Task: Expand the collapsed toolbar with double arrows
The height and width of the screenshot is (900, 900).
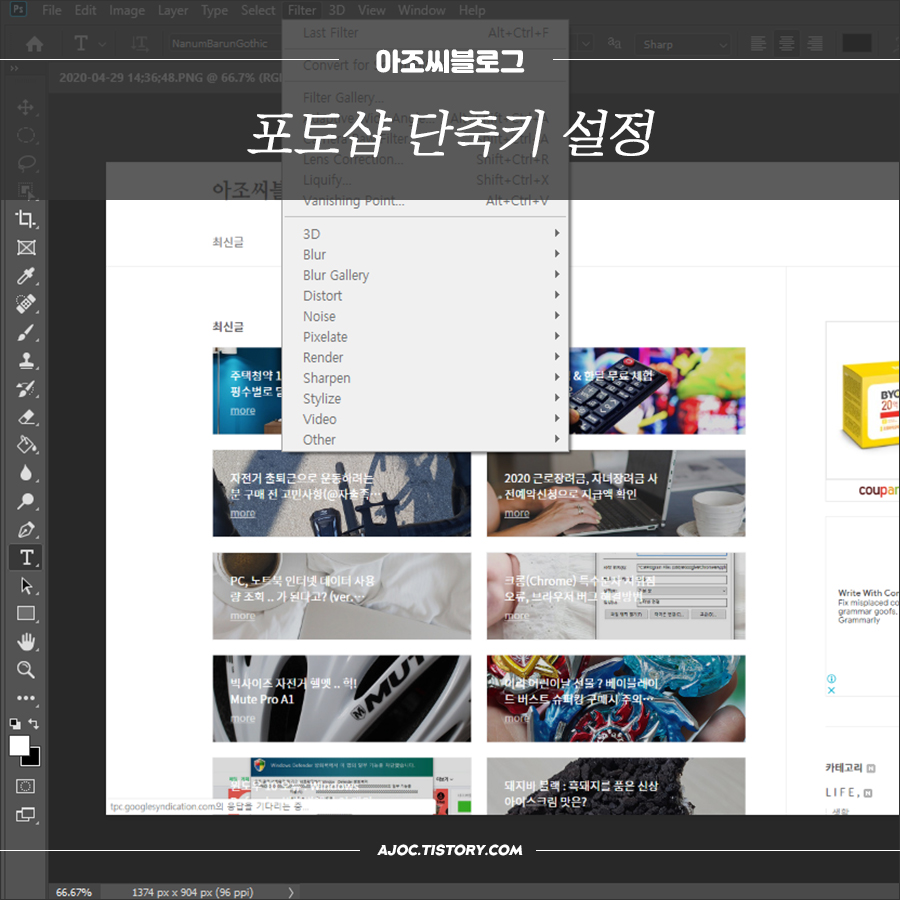Action: (14, 68)
